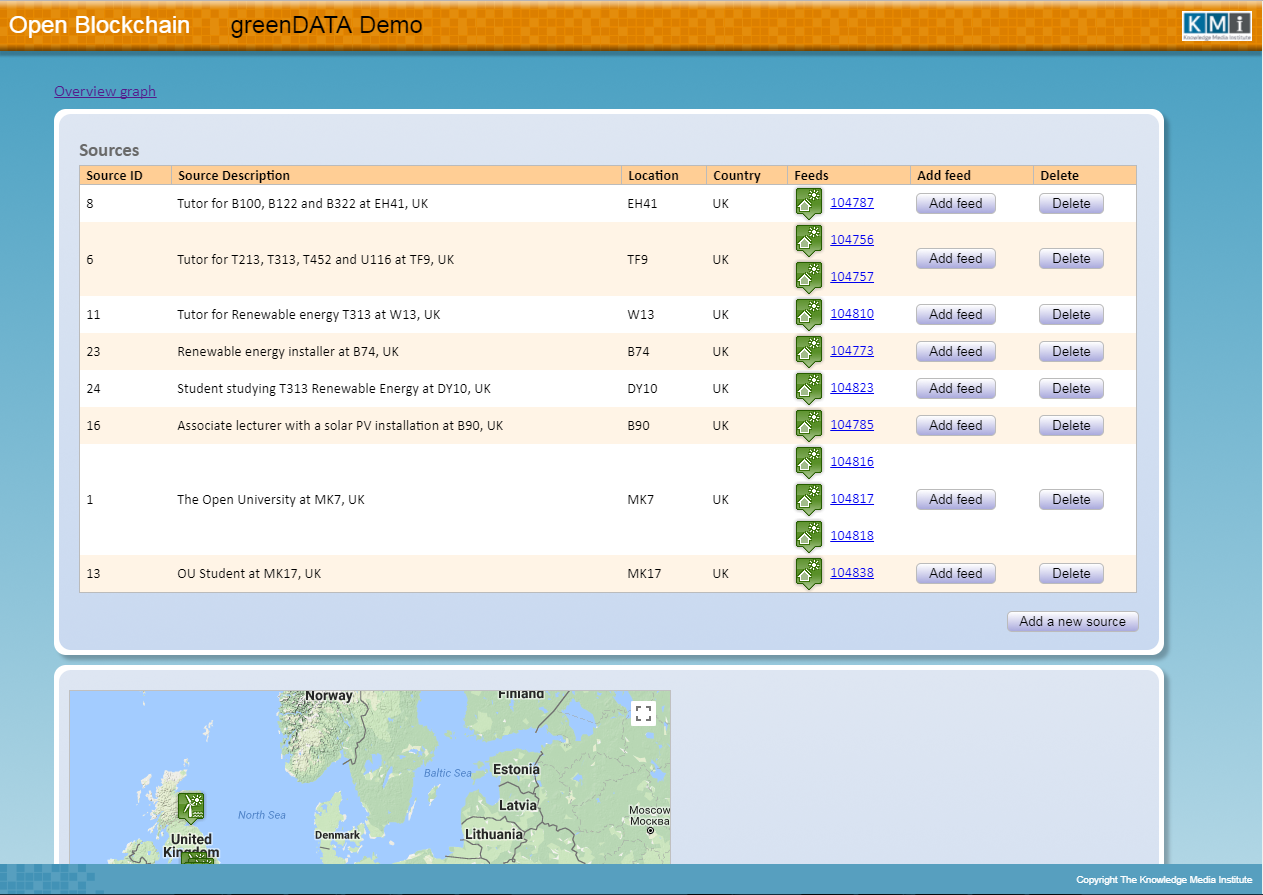Open feed link 104817
This screenshot has height=895, width=1263.
(x=852, y=499)
